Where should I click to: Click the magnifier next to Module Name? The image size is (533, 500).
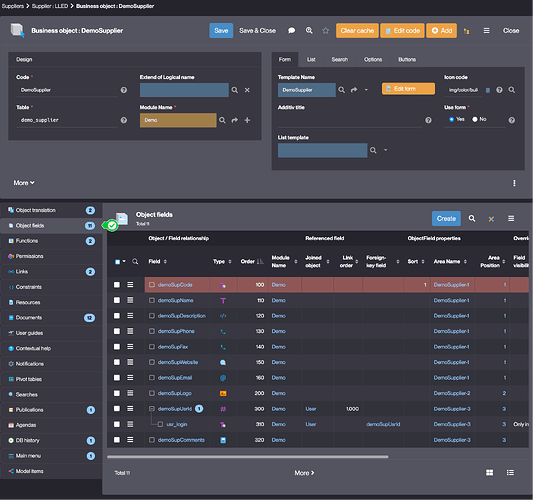[x=222, y=120]
